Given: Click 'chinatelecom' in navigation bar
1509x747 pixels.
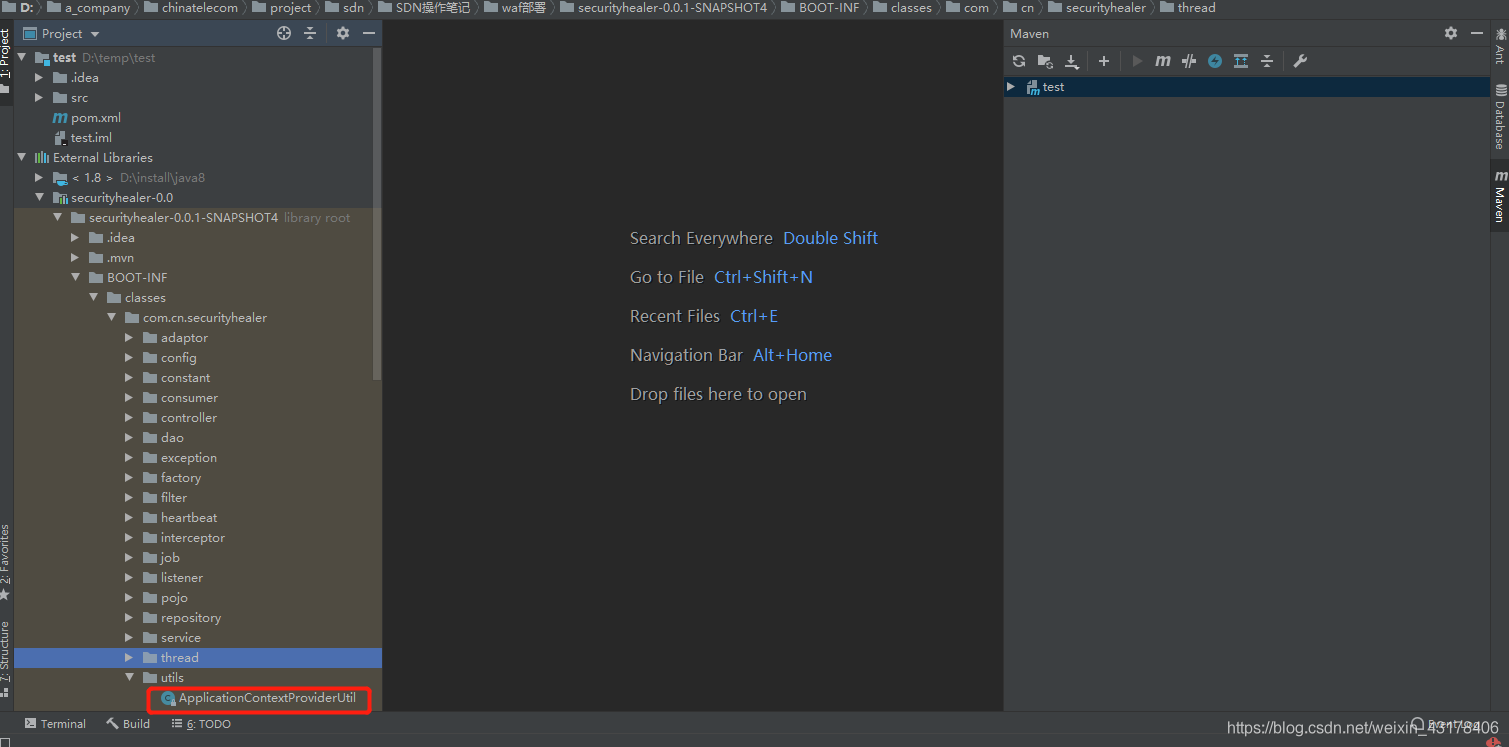Looking at the screenshot, I should 200,8.
